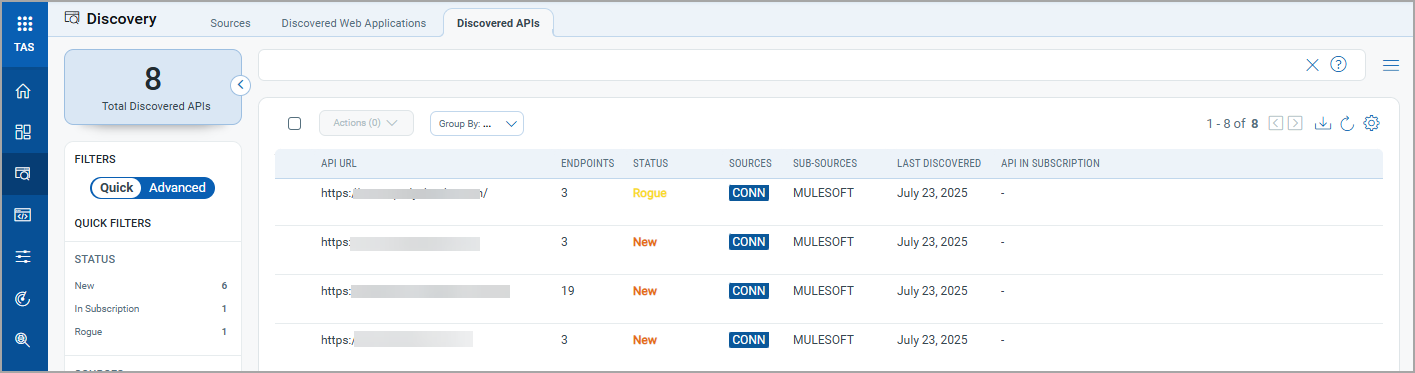Viewport: 1415px width, 373px height.
Task: Click July 23, 2025 in Rogue row
Action: tap(932, 193)
